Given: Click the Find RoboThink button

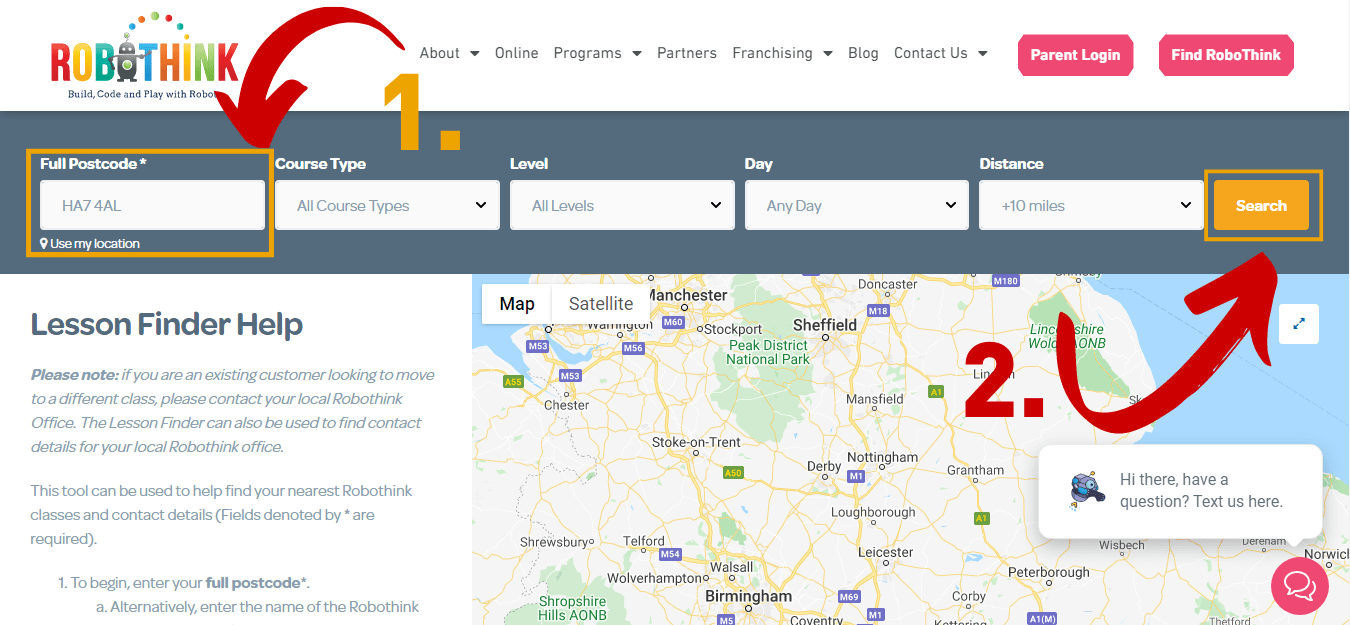Looking at the screenshot, I should tap(1226, 55).
